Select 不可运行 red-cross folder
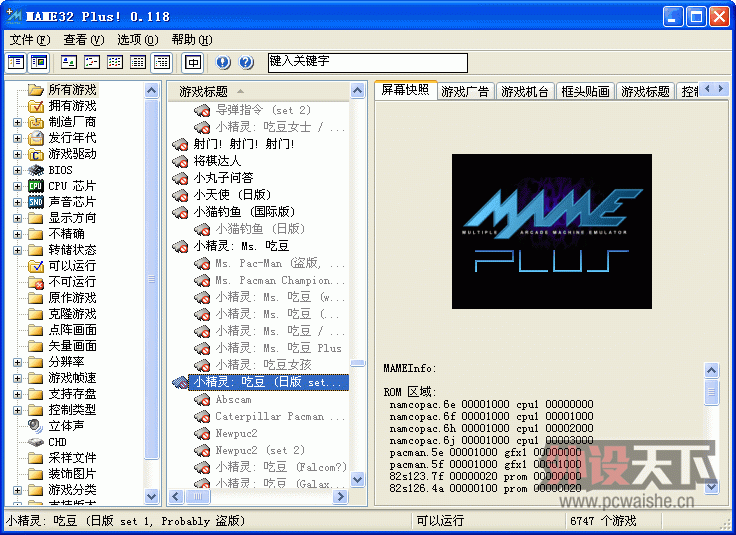 click(x=36, y=282)
